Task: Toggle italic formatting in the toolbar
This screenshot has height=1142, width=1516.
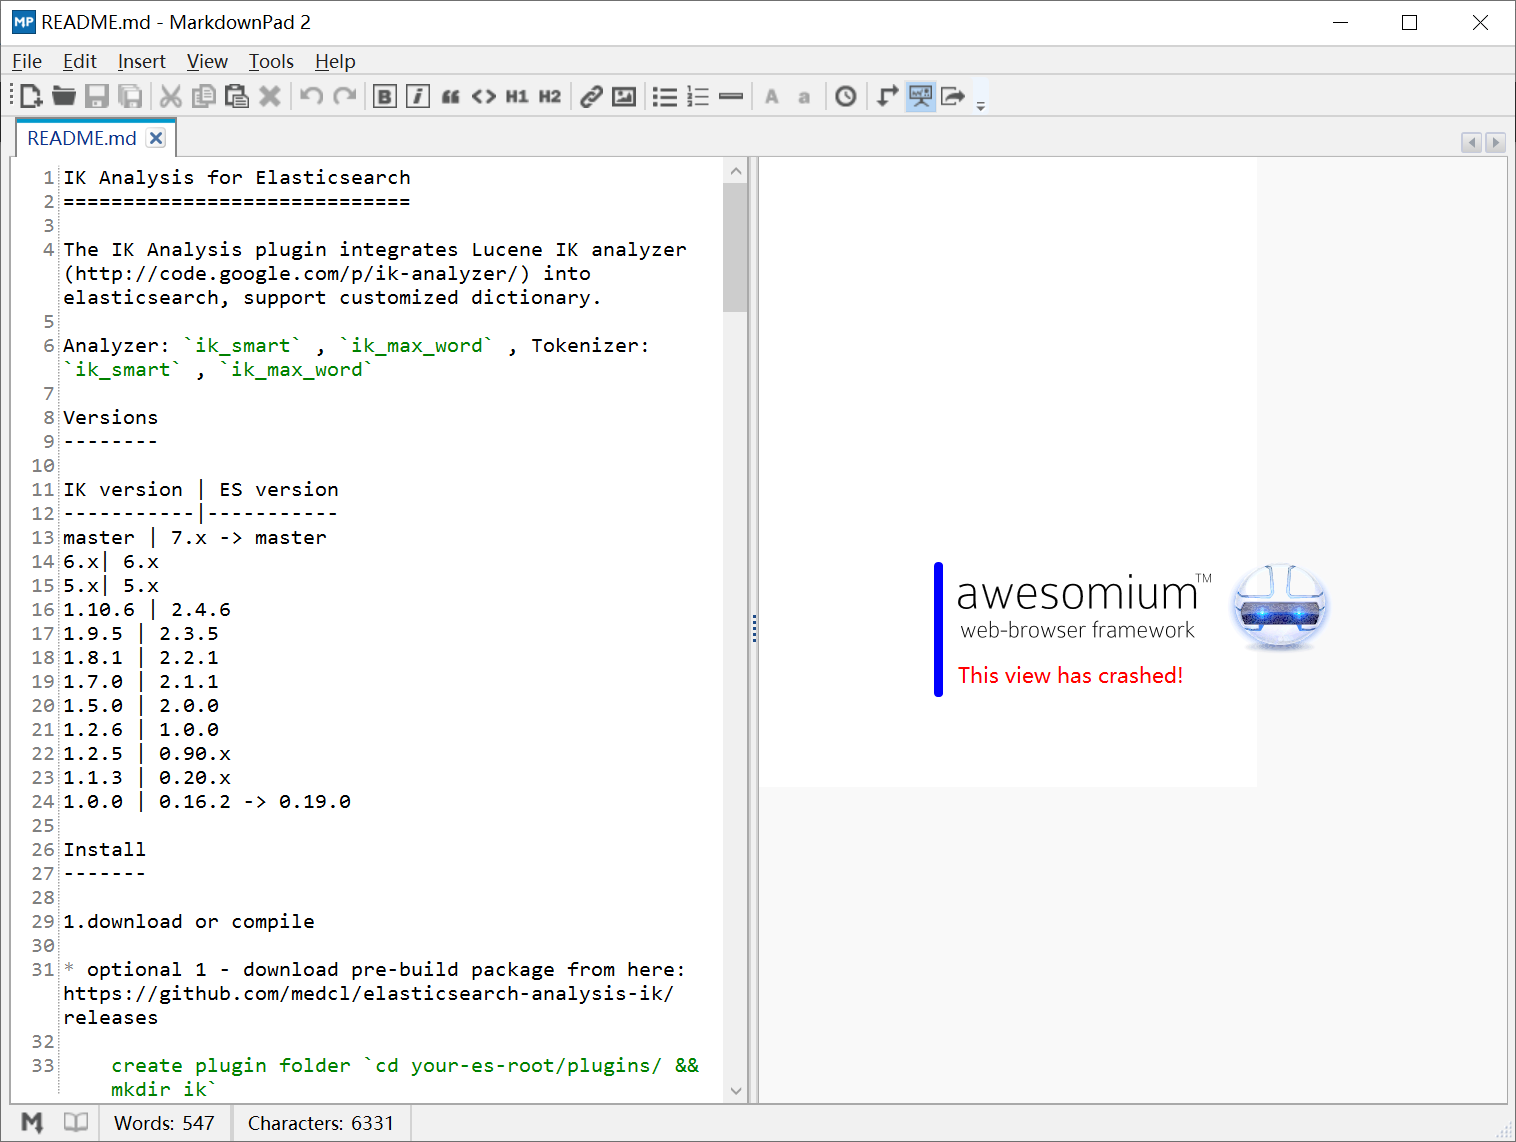Action: (x=417, y=96)
